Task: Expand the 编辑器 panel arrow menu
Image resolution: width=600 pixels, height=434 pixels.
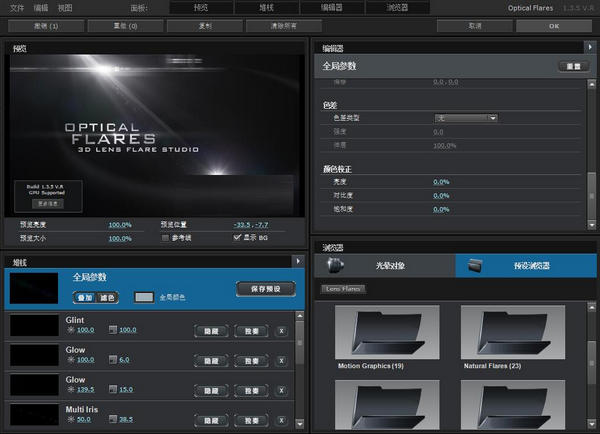Action: pos(590,47)
